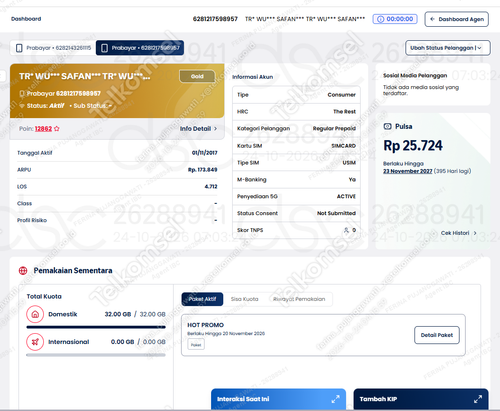Open Ubah Status Pelanggan dropdown
Screen dimensions: 500x411
[x=448, y=48]
